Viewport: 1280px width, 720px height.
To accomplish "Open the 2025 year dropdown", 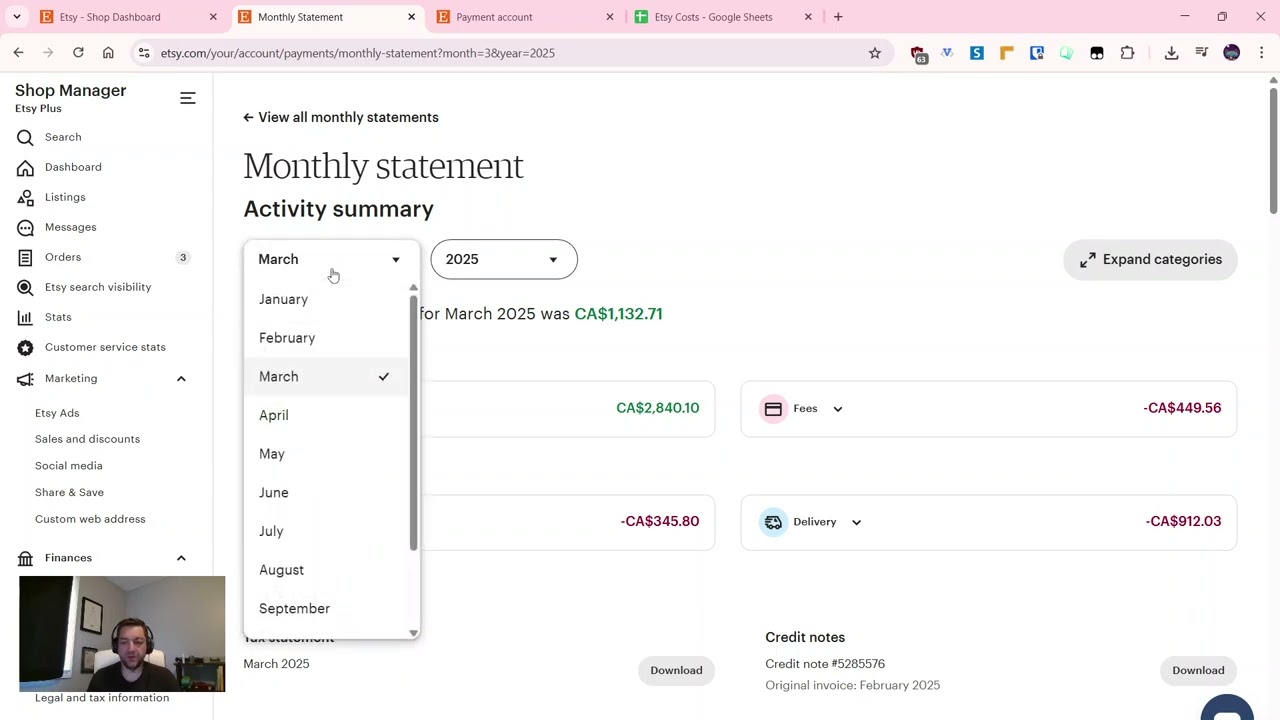I will [x=504, y=259].
